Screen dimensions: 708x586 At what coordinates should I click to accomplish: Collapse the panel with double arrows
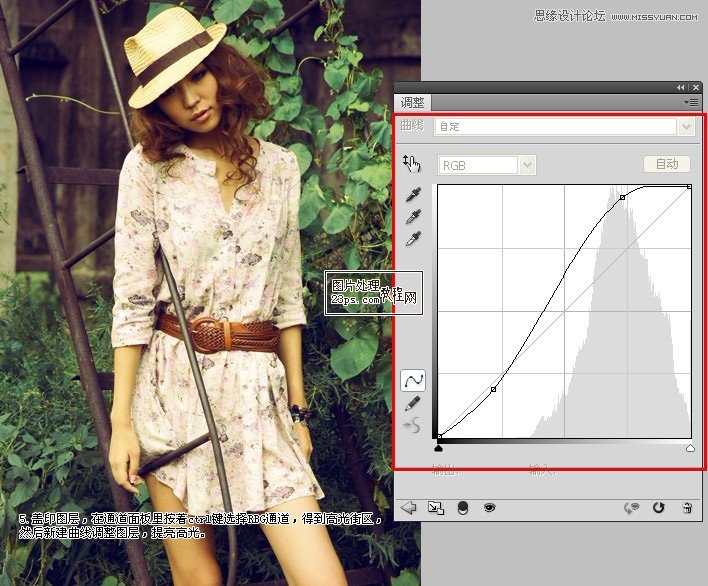click(x=680, y=88)
